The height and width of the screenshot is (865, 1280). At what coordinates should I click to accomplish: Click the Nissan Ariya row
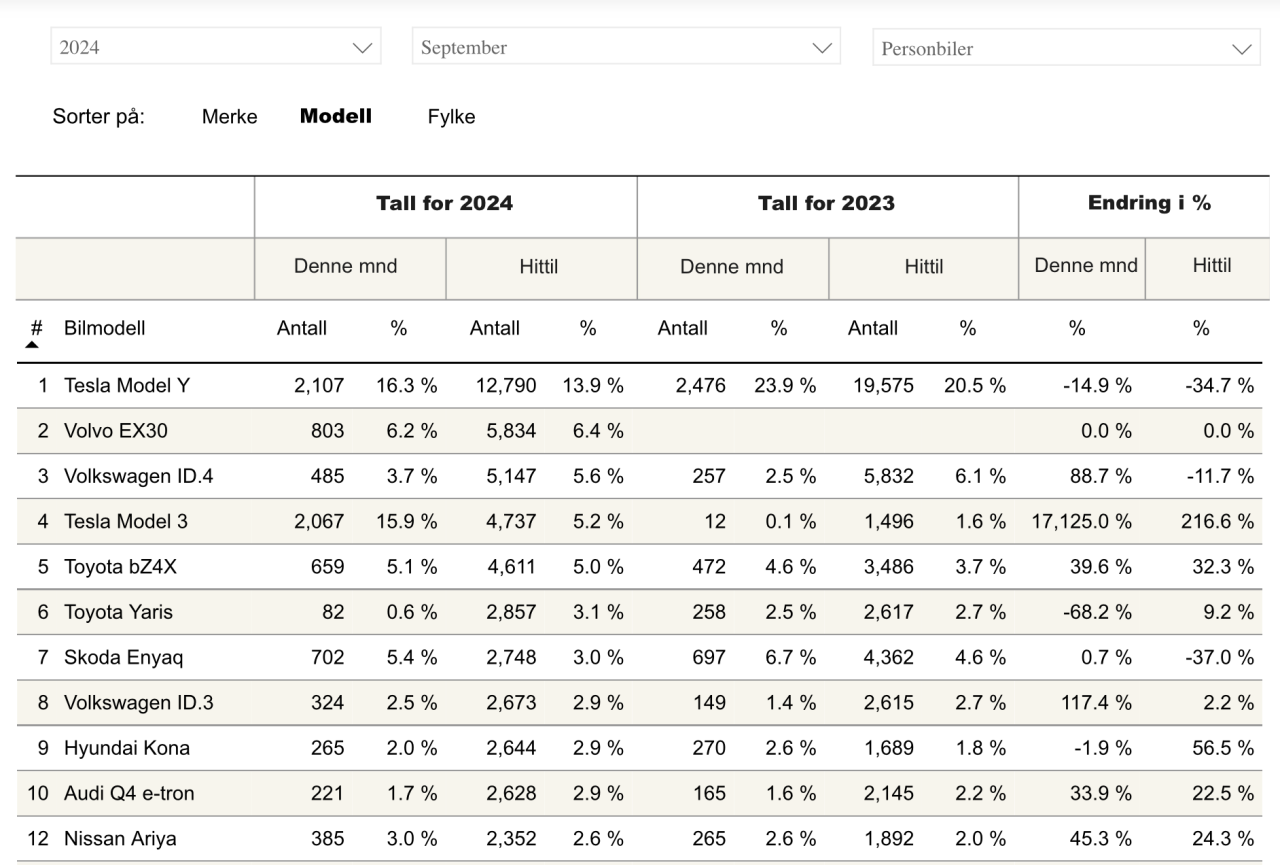click(120, 839)
